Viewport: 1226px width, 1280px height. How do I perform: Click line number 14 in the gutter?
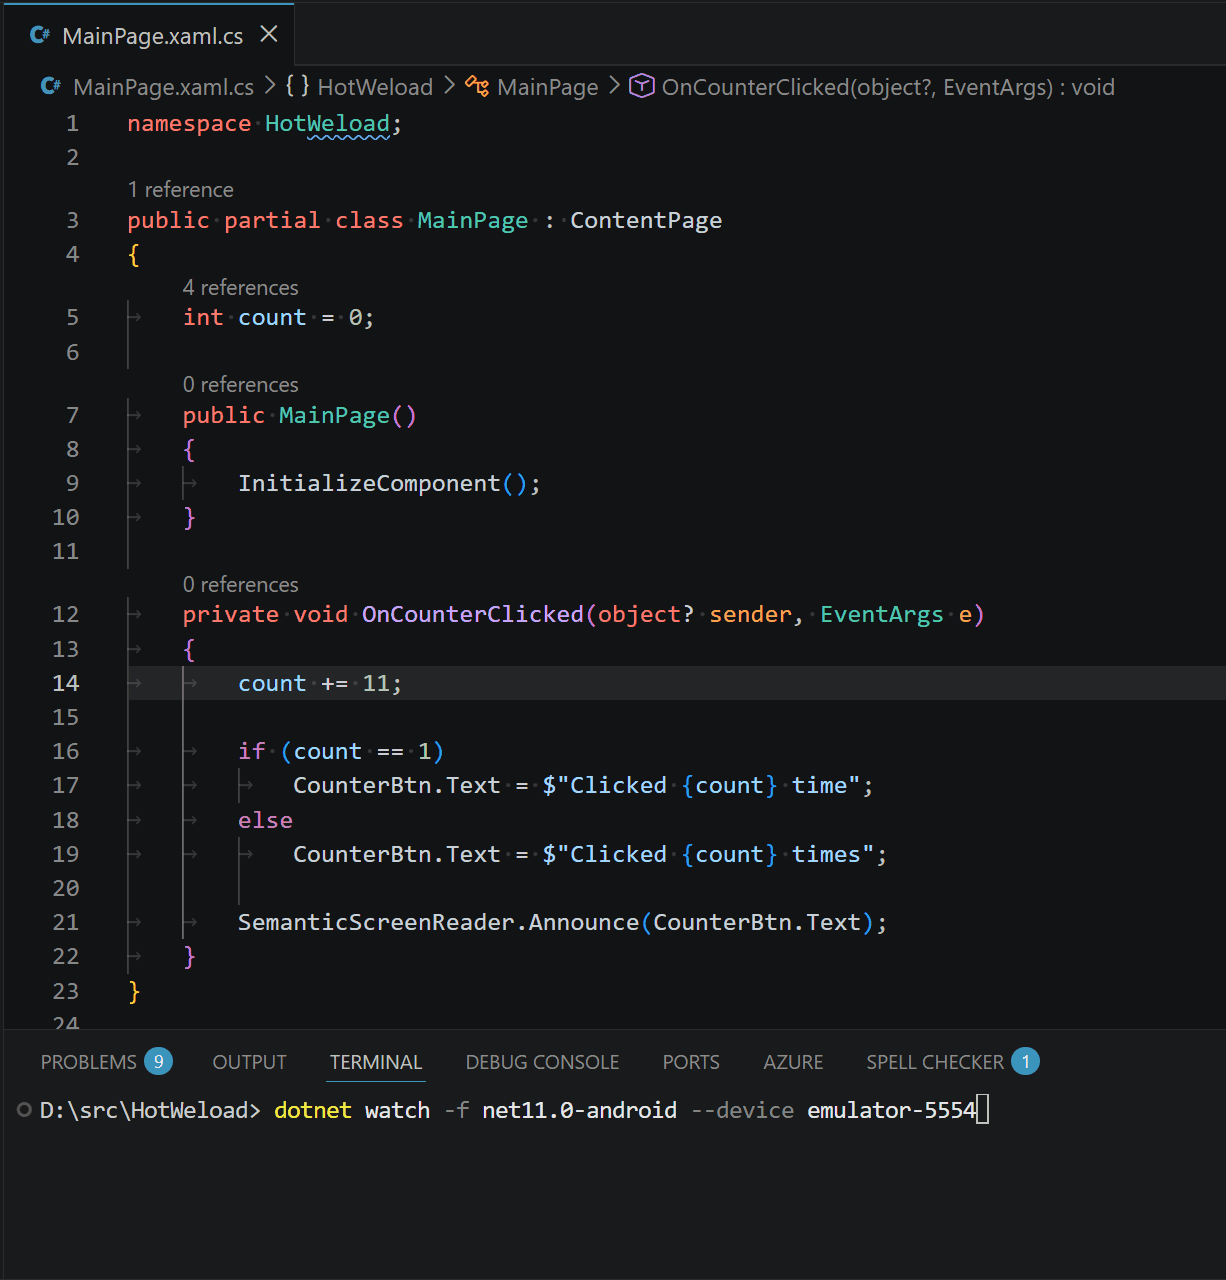(65, 683)
